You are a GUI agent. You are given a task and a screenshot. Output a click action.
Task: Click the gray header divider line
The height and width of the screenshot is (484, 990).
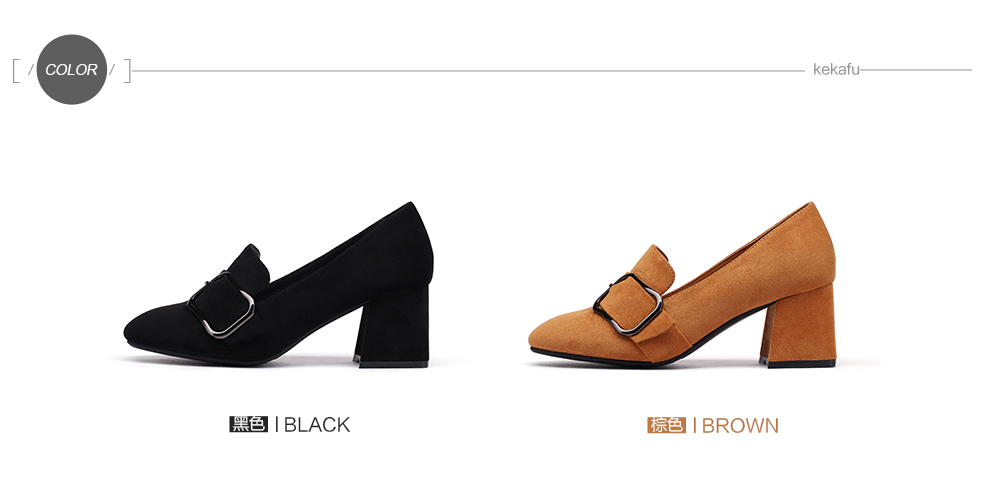pyautogui.click(x=468, y=71)
